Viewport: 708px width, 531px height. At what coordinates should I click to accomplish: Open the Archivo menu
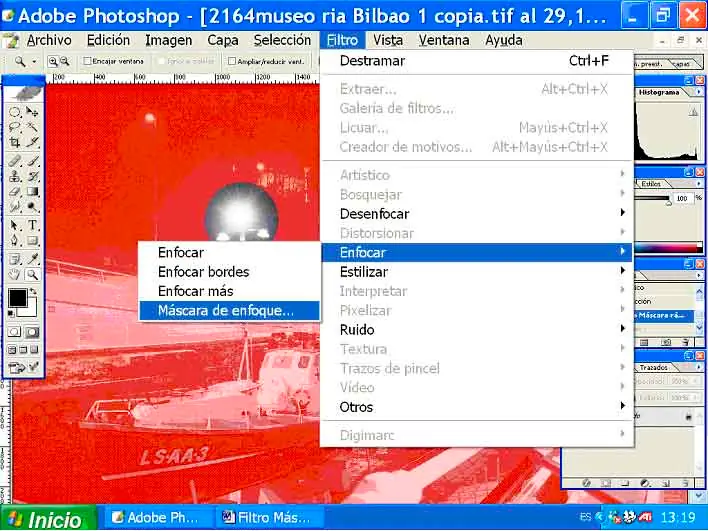pos(49,40)
